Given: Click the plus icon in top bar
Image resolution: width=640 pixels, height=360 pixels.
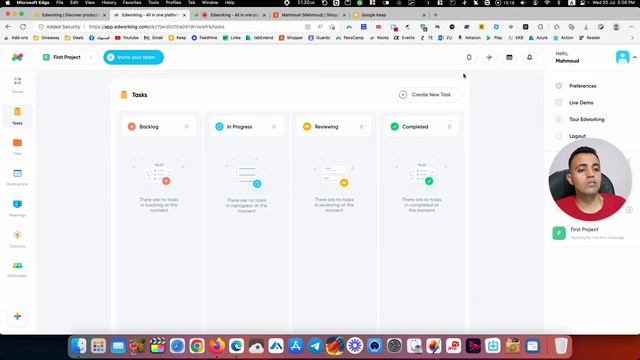Looking at the screenshot, I should click(x=489, y=58).
